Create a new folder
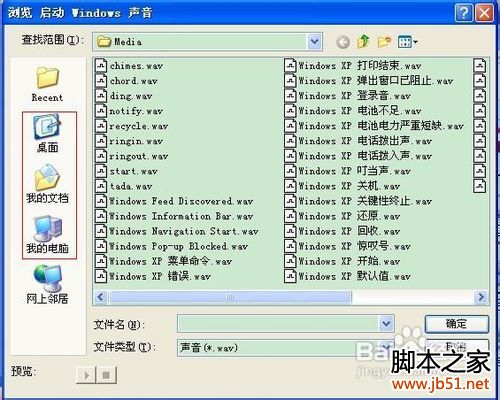This screenshot has height=400, width=500. click(384, 42)
